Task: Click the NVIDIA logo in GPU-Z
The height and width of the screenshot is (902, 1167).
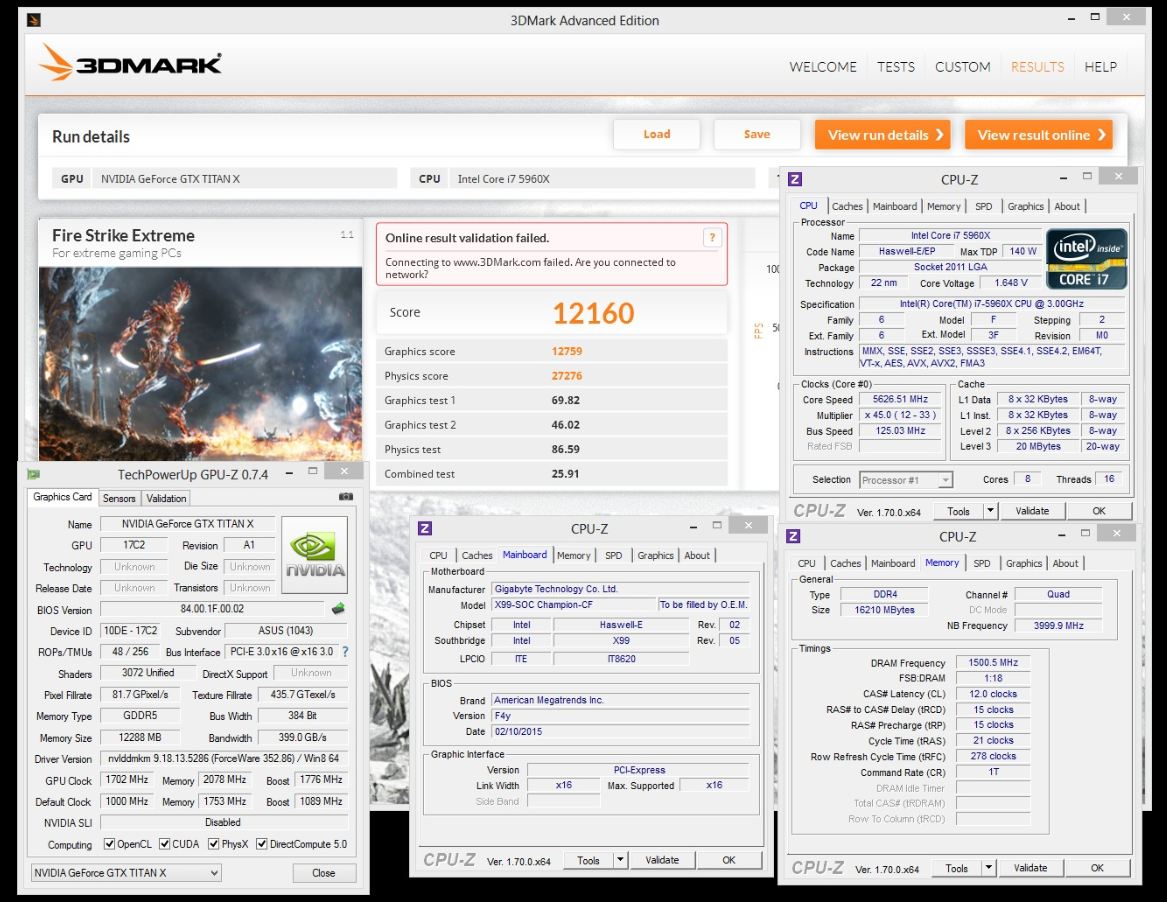Action: click(x=315, y=554)
